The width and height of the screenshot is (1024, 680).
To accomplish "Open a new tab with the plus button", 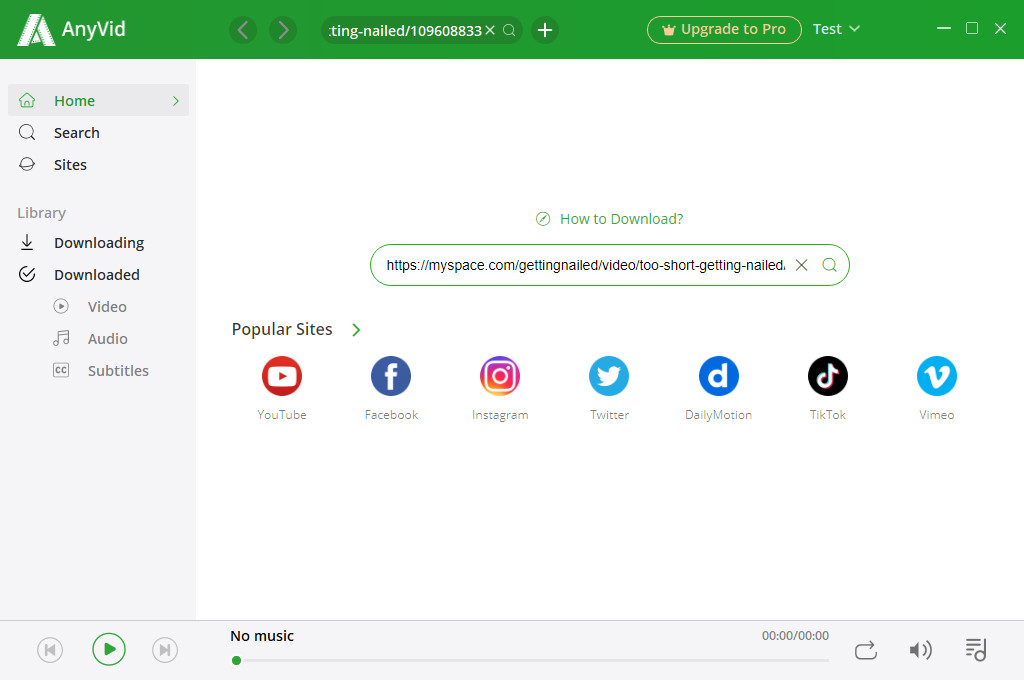I will [545, 30].
